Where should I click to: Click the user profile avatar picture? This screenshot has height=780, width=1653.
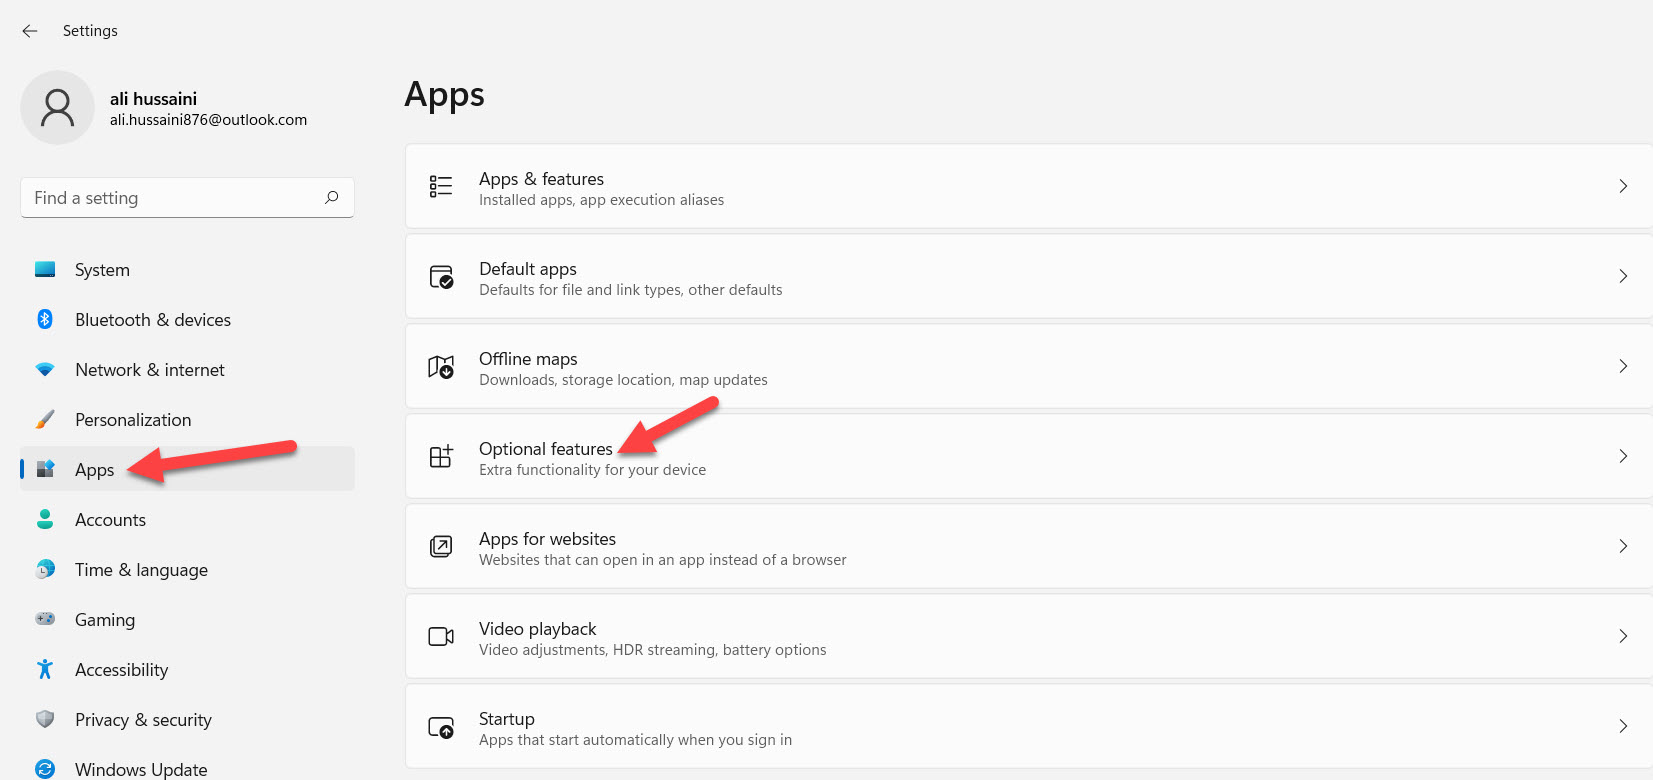(x=57, y=108)
